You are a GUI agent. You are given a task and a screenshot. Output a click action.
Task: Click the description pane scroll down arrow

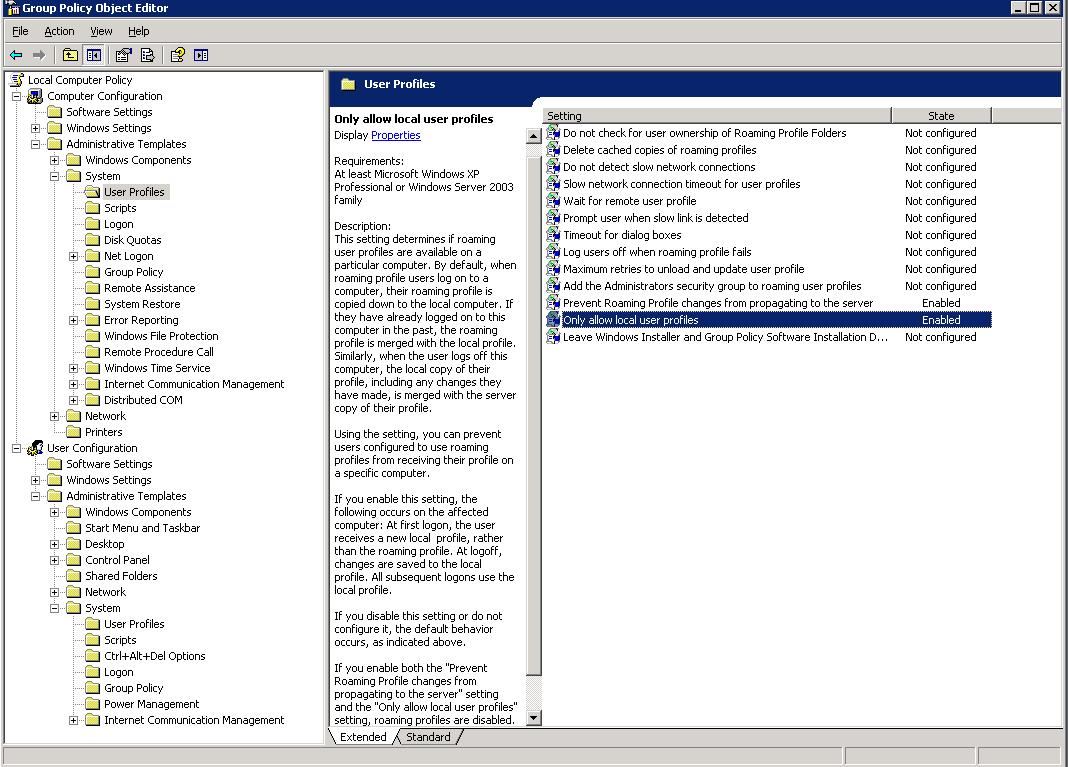533,717
